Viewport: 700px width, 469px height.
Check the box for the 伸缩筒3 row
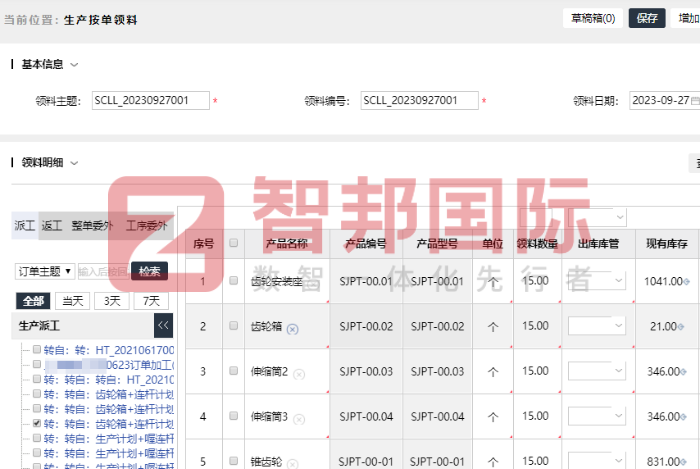click(x=233, y=415)
